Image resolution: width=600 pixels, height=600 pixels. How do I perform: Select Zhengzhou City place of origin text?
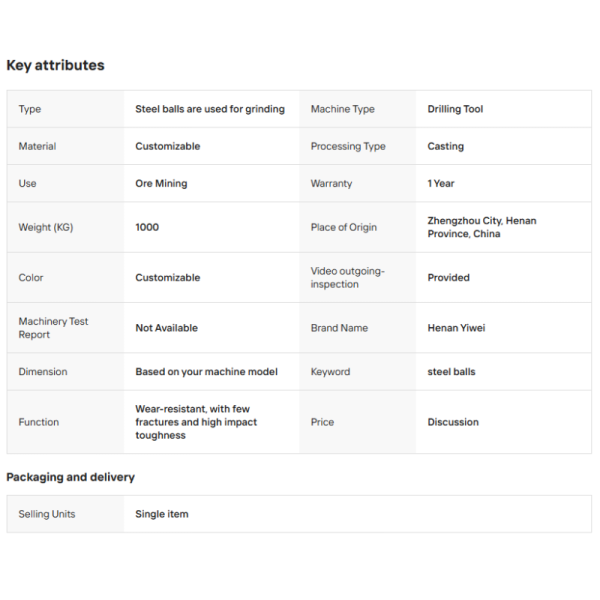coord(482,227)
